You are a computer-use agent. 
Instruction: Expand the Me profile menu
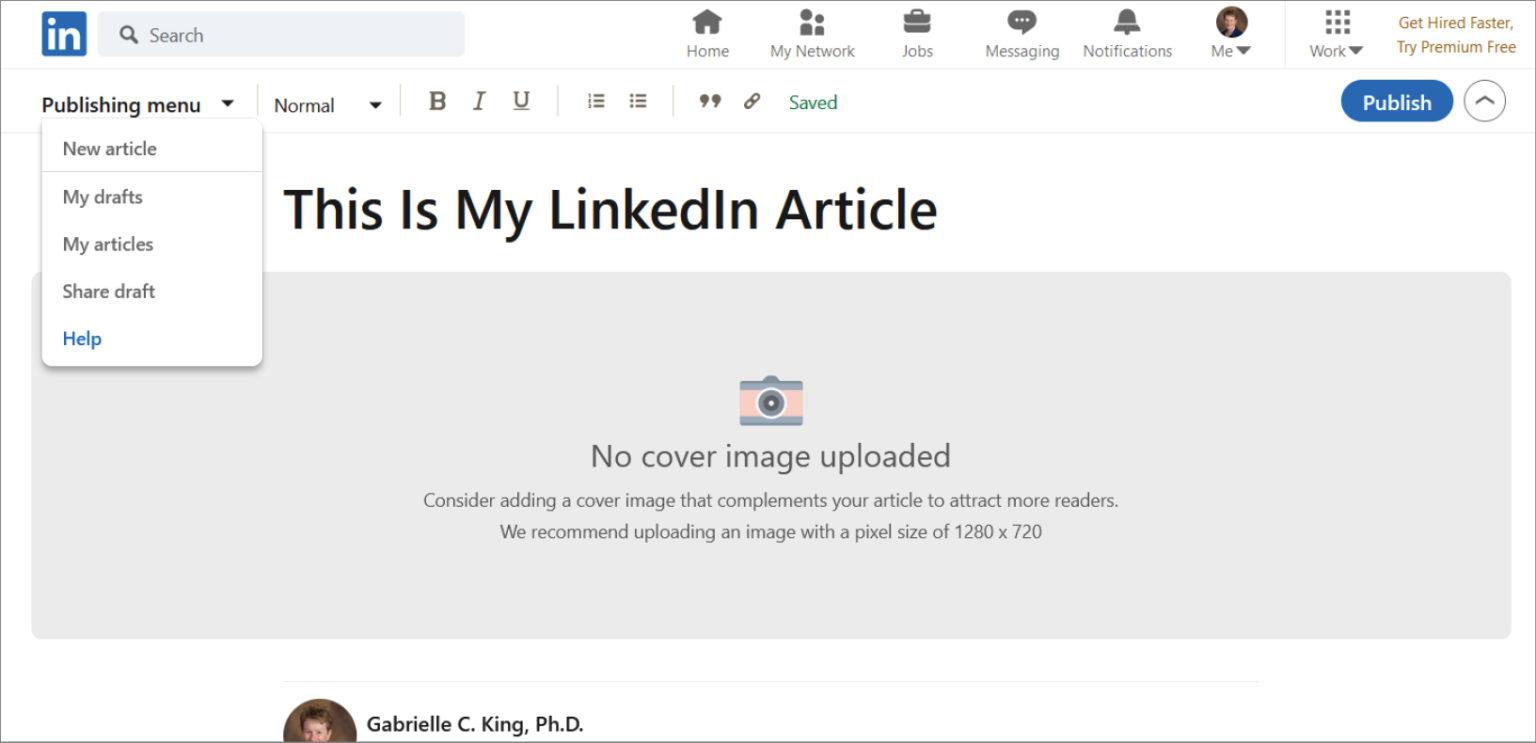point(1229,33)
